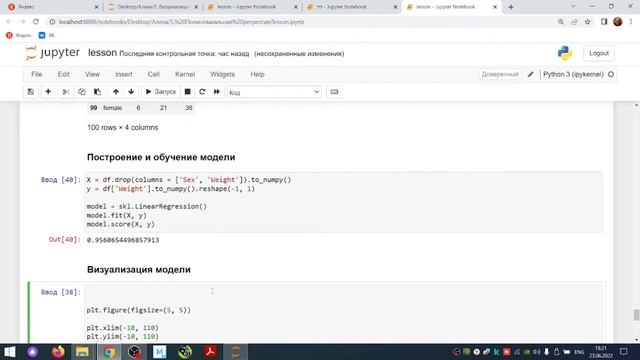Open the Яндекс bookmark
The height and width of the screenshot is (360, 640).
(x=19, y=35)
